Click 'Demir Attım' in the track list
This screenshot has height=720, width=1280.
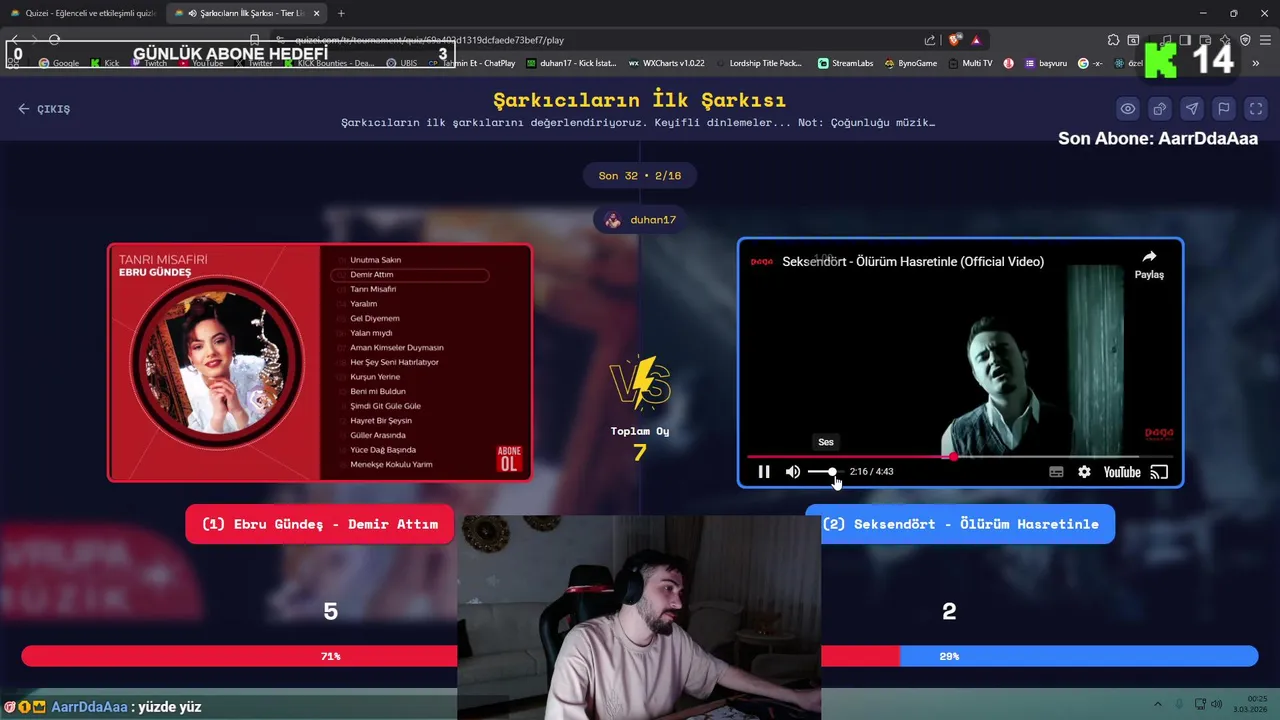pyautogui.click(x=372, y=274)
